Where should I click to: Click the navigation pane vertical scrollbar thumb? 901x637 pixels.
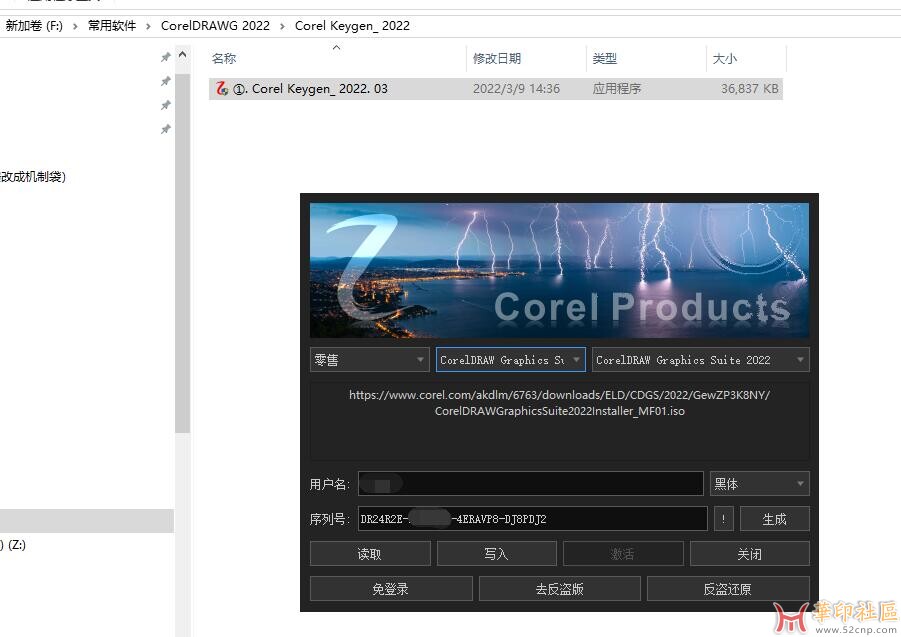pyautogui.click(x=183, y=253)
